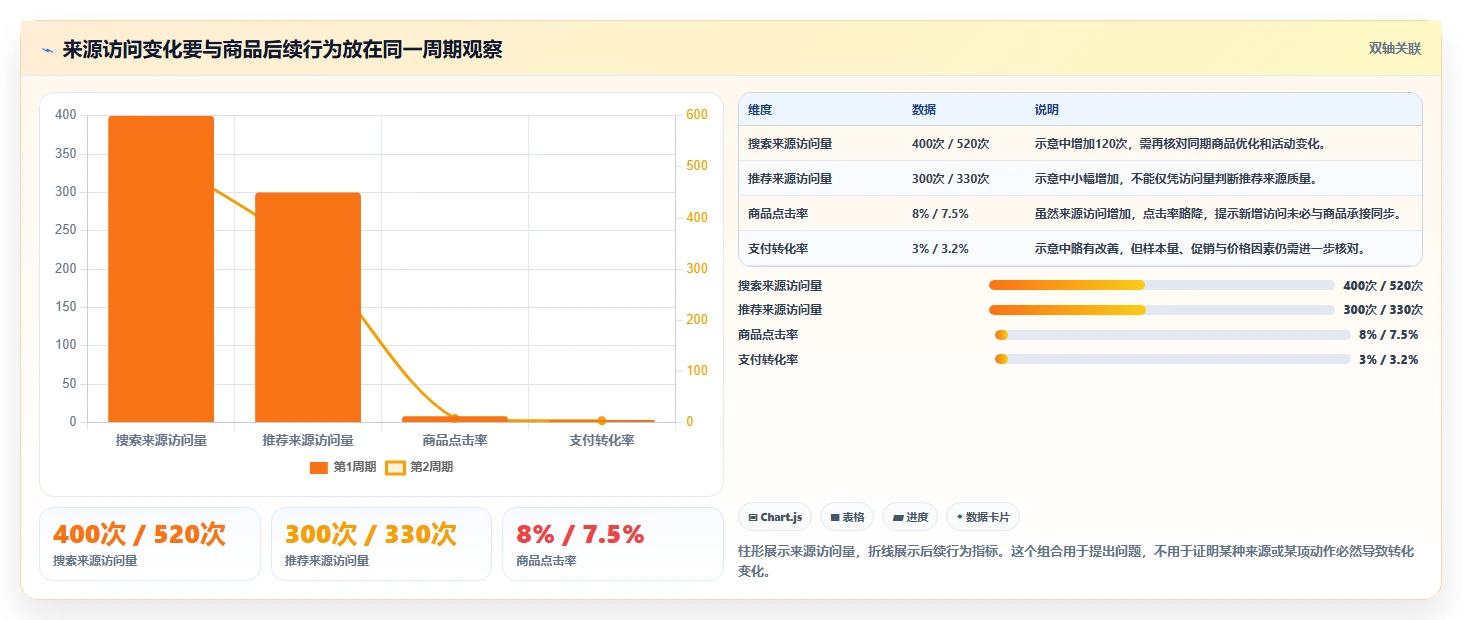Click the note starting 示意中增加120次
1462x620 pixels.
click(x=1180, y=144)
